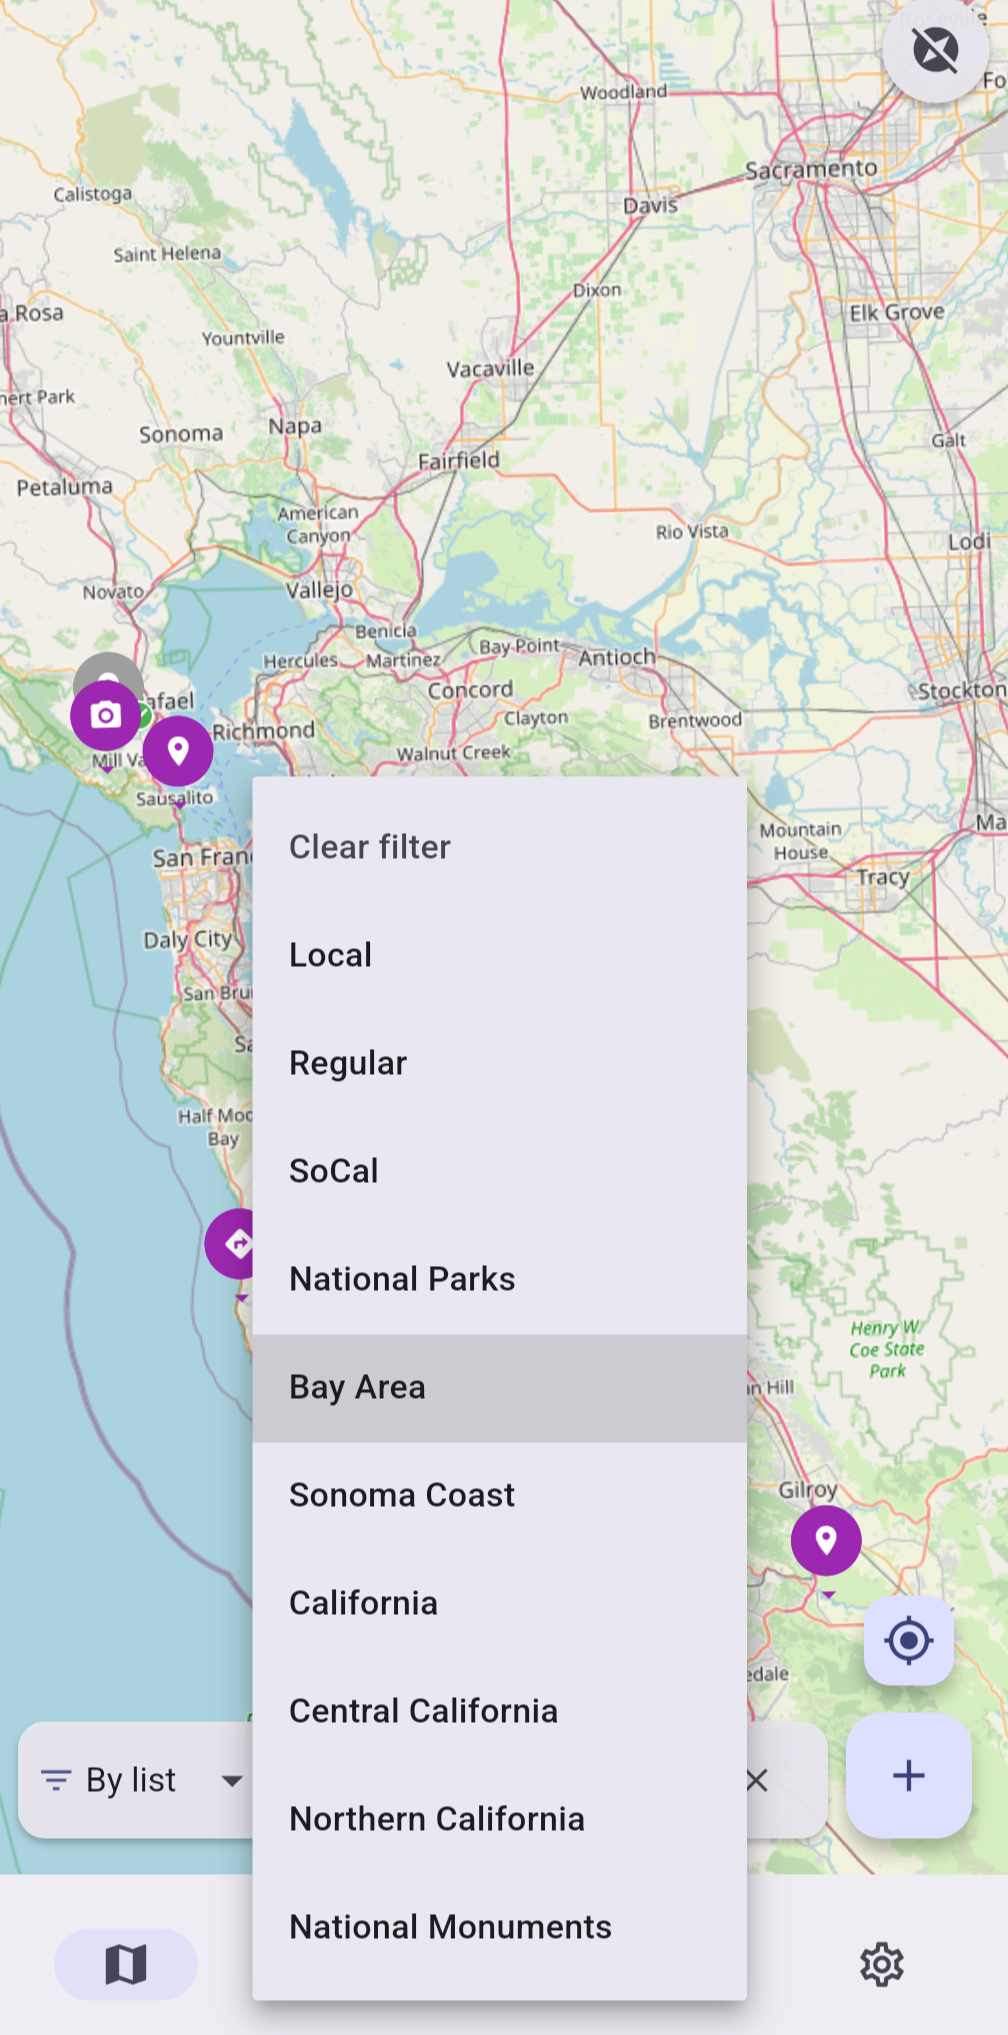Select National Monuments filter option
The height and width of the screenshot is (2035, 1008).
tap(451, 1927)
